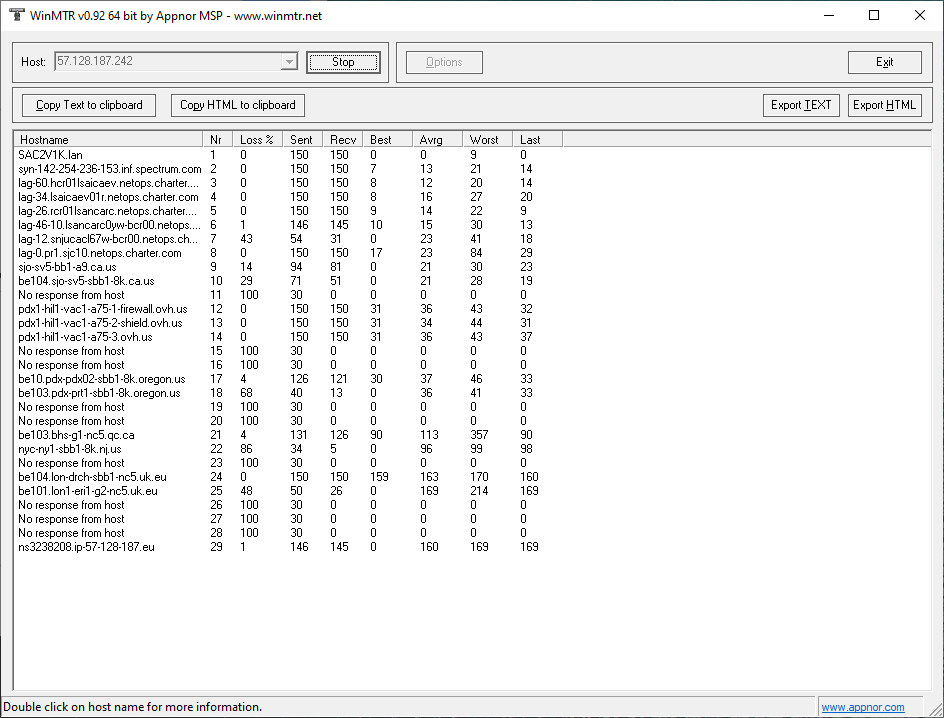
Task: Click the Avrg column header
Action: (438, 140)
